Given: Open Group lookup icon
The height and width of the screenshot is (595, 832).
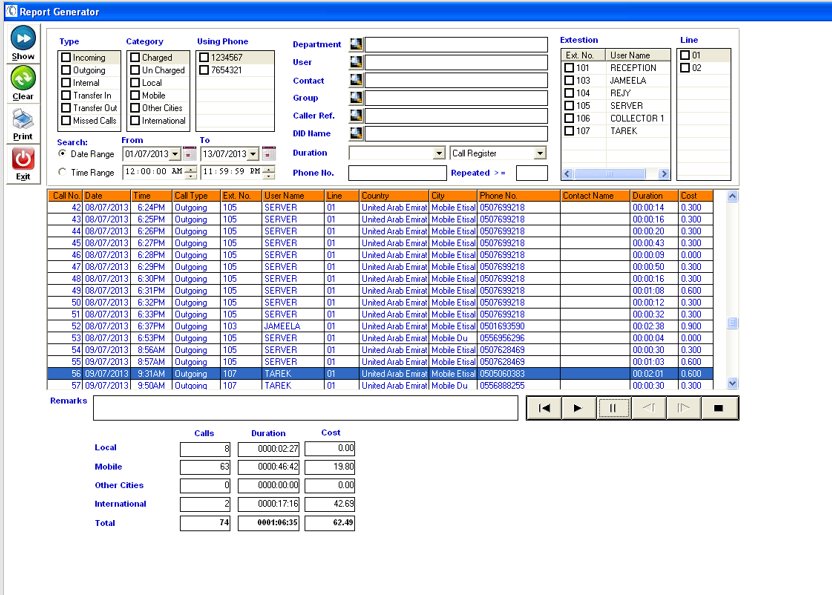Looking at the screenshot, I should pyautogui.click(x=356, y=98).
